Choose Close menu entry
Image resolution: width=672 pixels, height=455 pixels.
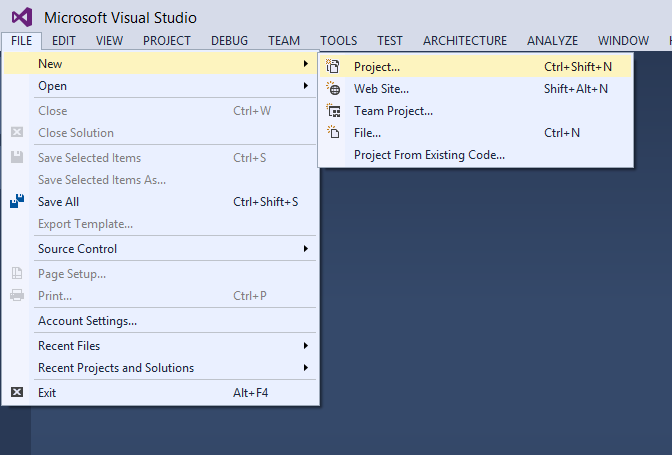[x=160, y=111]
